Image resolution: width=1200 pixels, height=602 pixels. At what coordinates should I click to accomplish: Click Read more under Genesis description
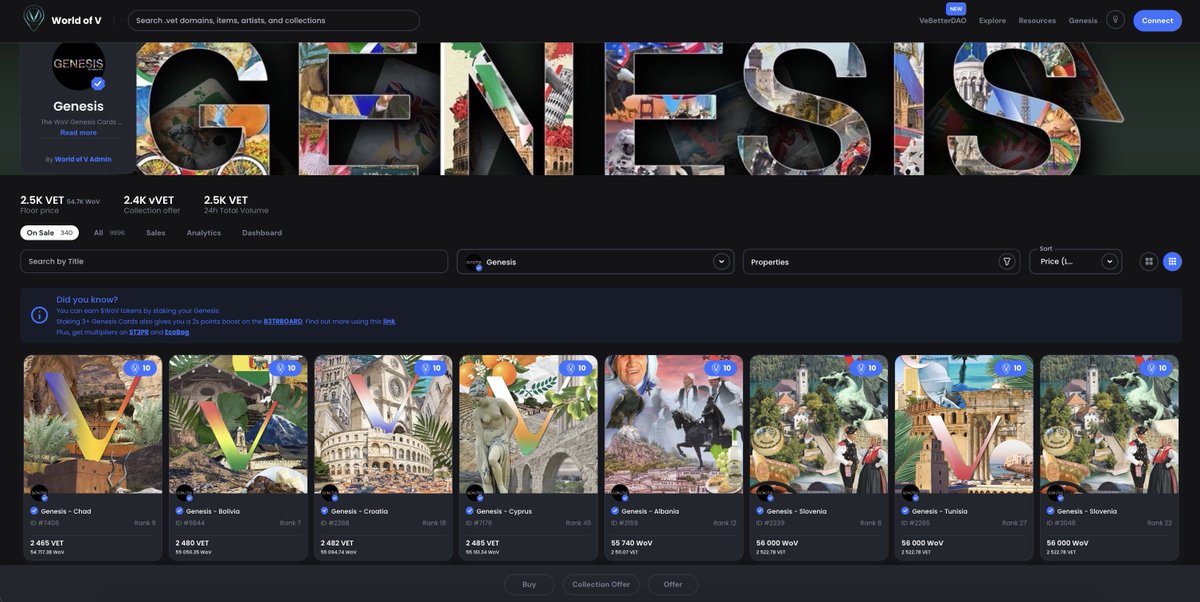[78, 132]
